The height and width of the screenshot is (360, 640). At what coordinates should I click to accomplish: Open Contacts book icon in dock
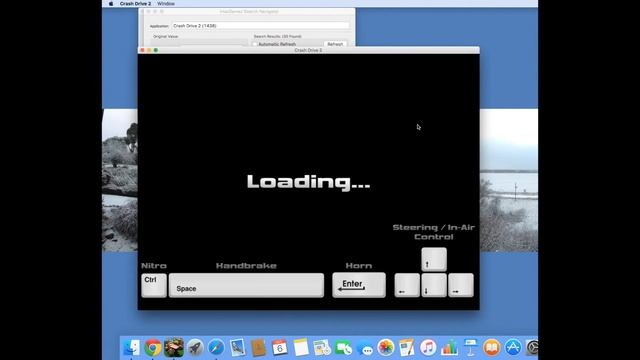click(258, 348)
